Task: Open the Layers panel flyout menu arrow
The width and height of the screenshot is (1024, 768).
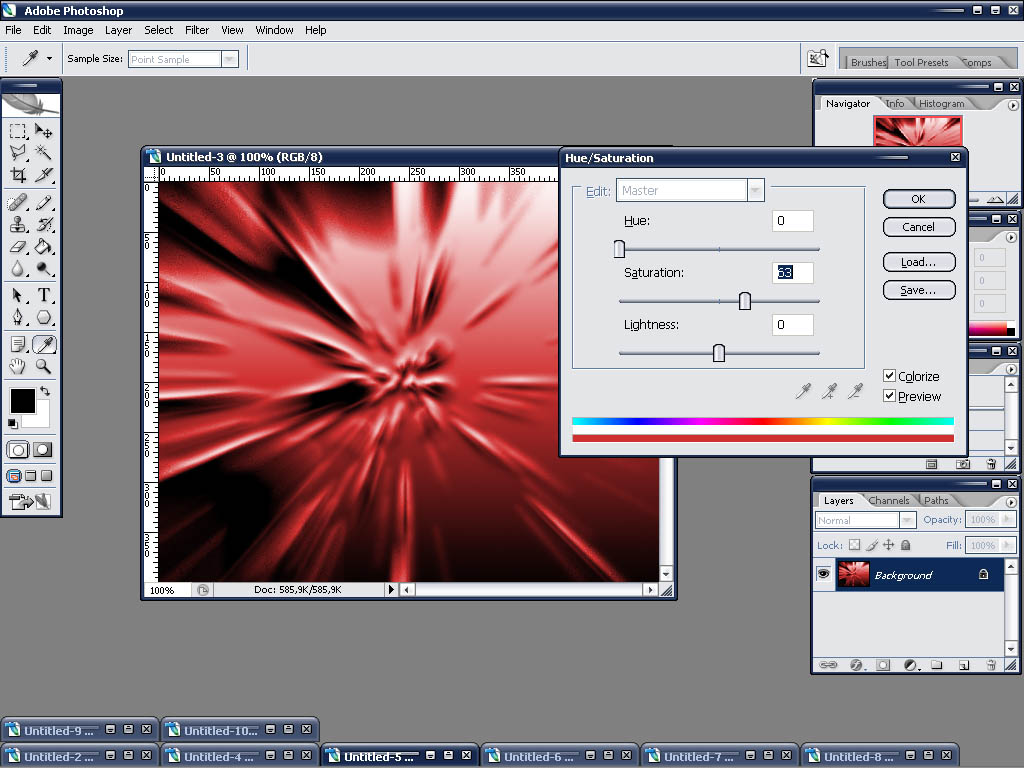Action: click(1012, 501)
